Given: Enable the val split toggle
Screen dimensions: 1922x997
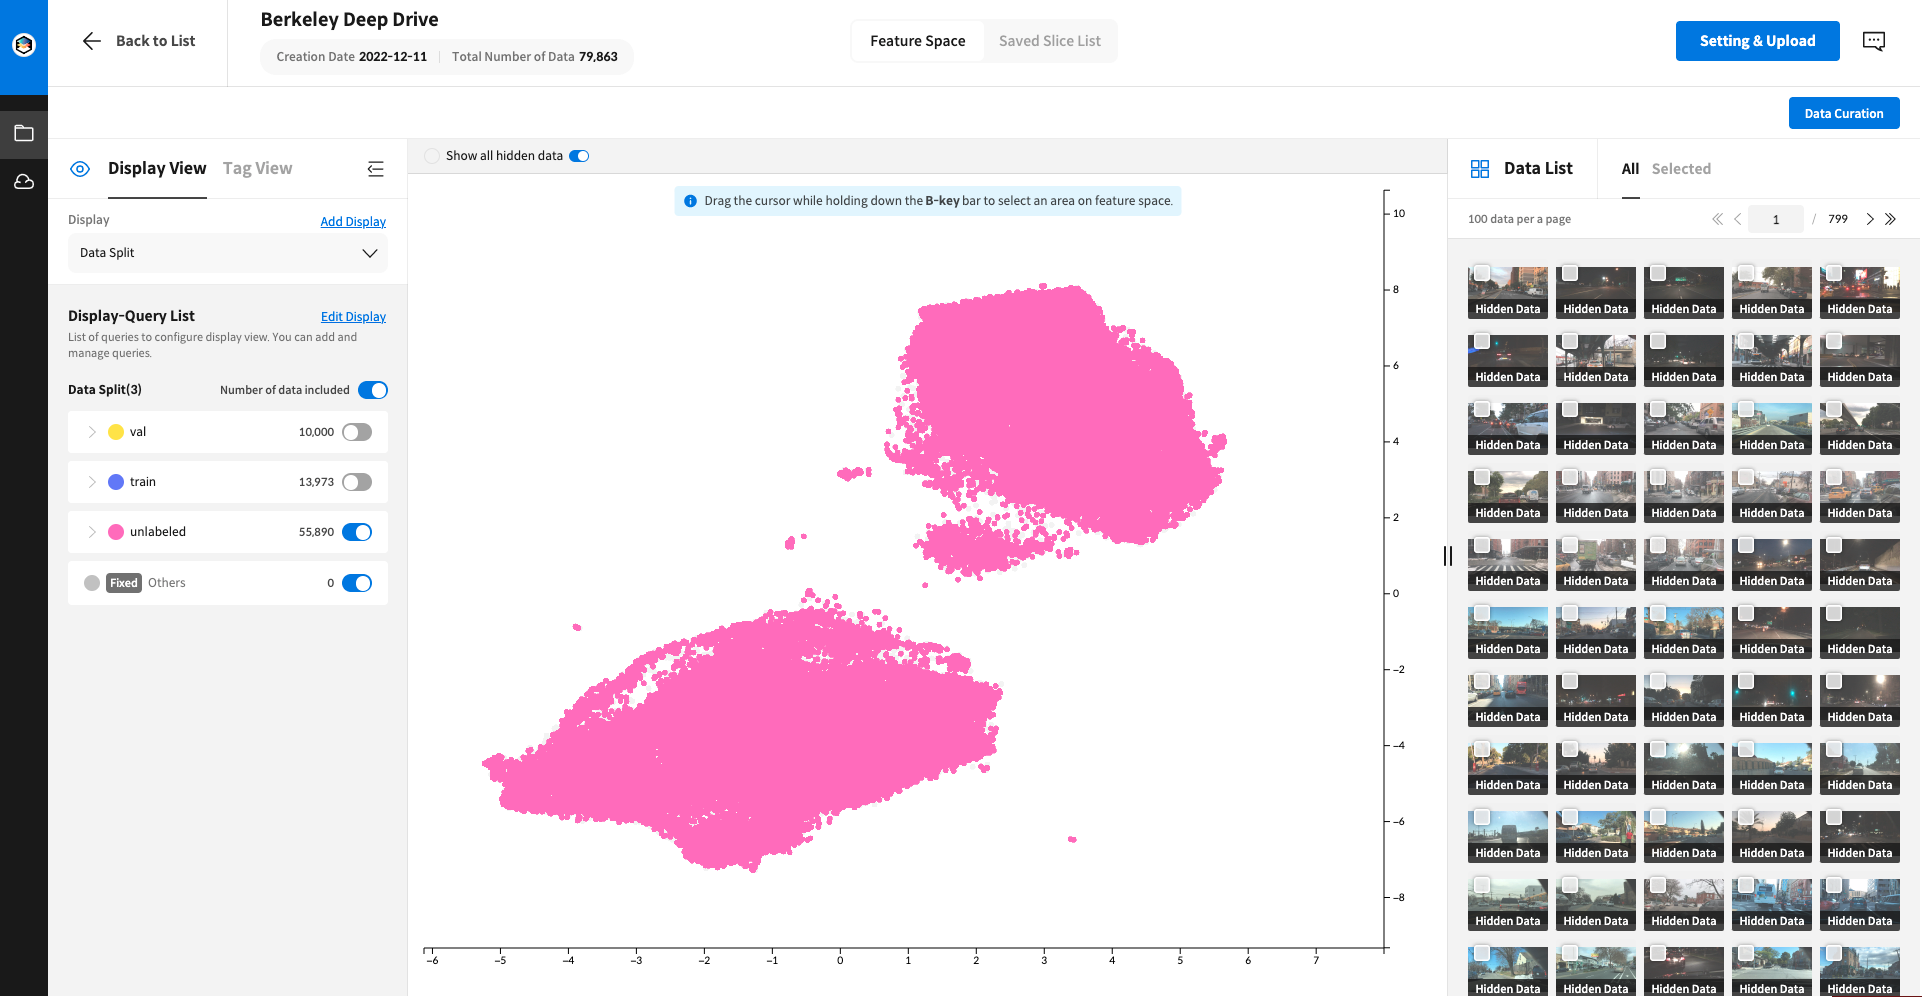Looking at the screenshot, I should click(x=357, y=432).
